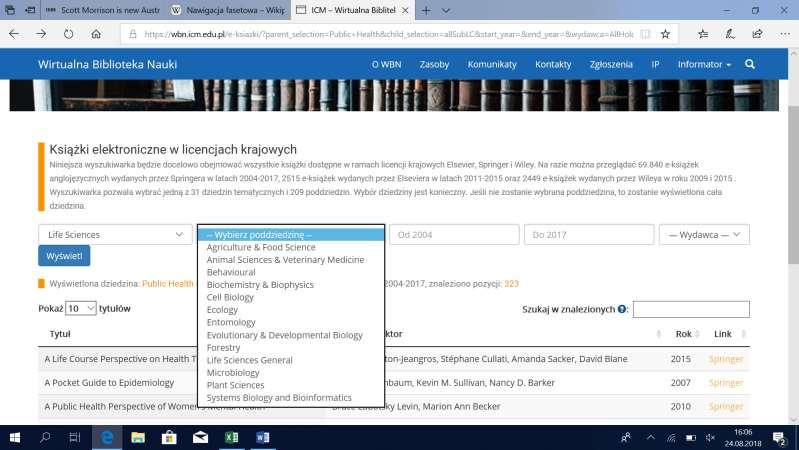Open the Komunikaty menu item
Screen dimensions: 799x450
(492, 64)
